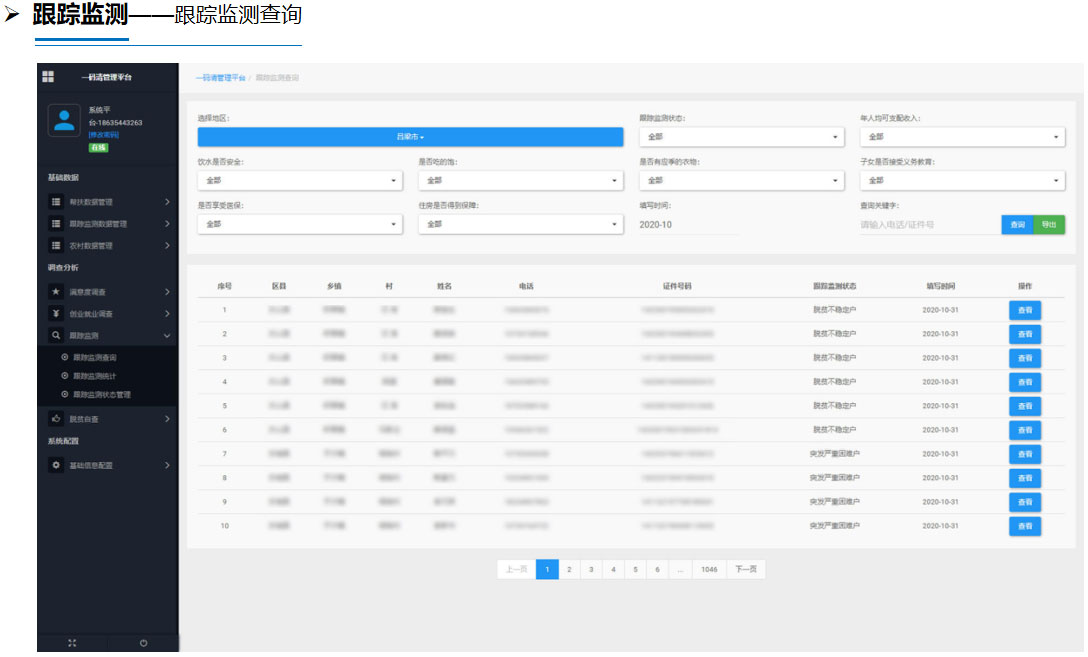Open the 年人均可支配收入 dropdown

pyautogui.click(x=962, y=137)
